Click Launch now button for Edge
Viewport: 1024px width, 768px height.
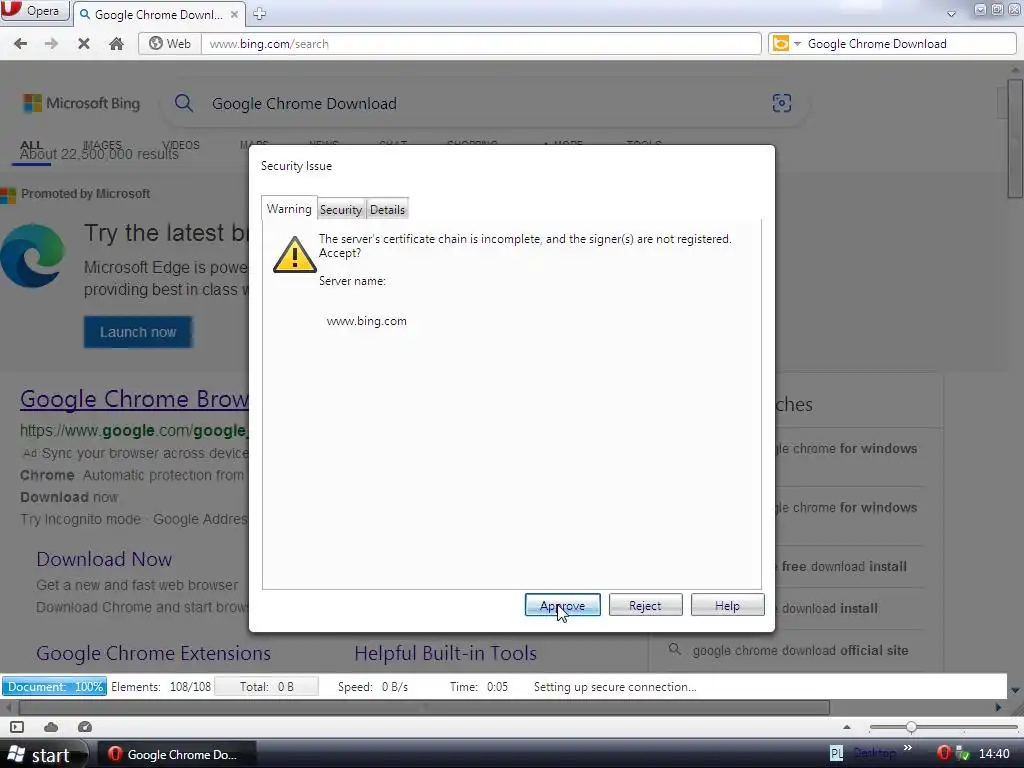click(x=138, y=332)
